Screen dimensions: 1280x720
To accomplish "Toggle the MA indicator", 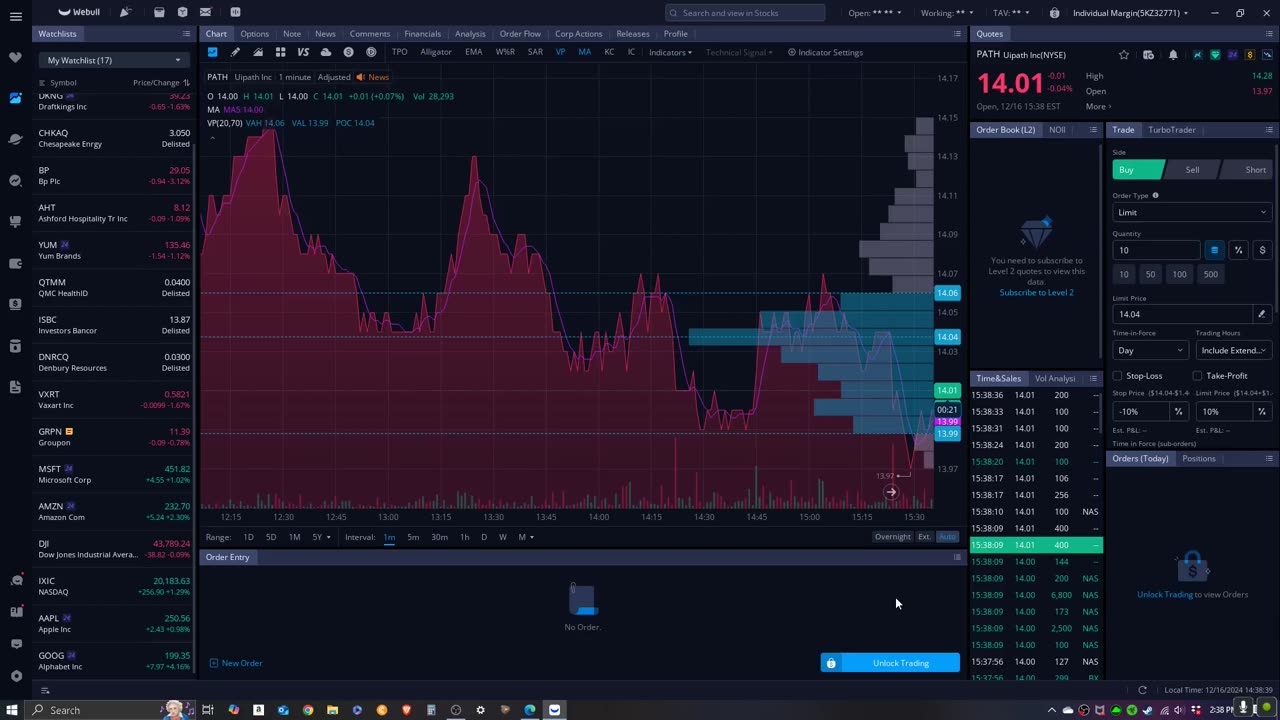I will pos(584,52).
